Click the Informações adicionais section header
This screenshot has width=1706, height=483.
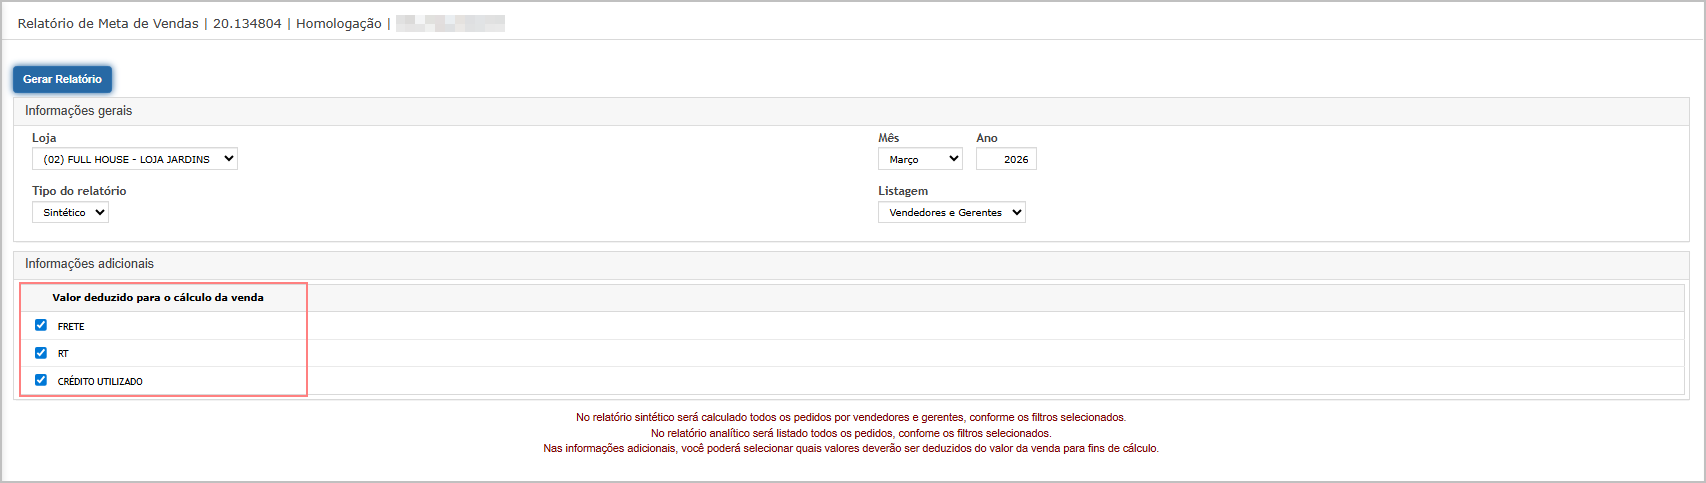click(90, 264)
